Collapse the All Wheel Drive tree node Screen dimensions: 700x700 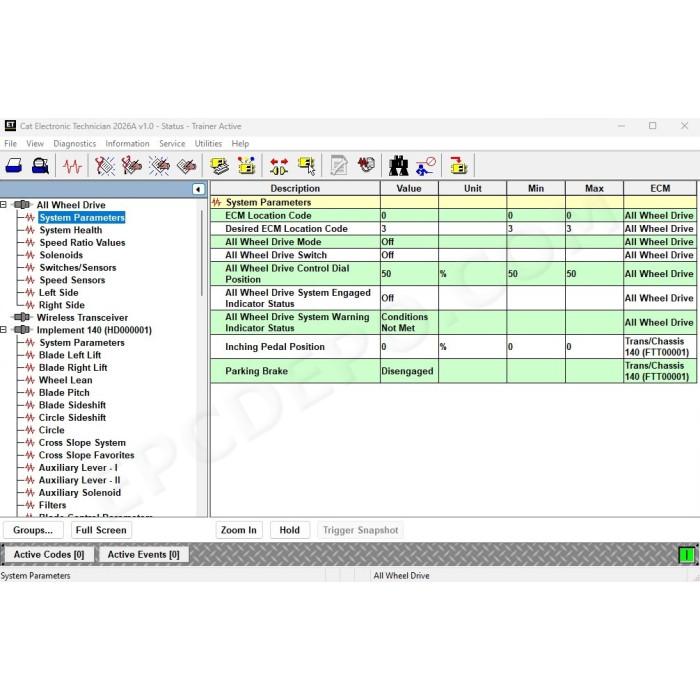tap(4, 204)
